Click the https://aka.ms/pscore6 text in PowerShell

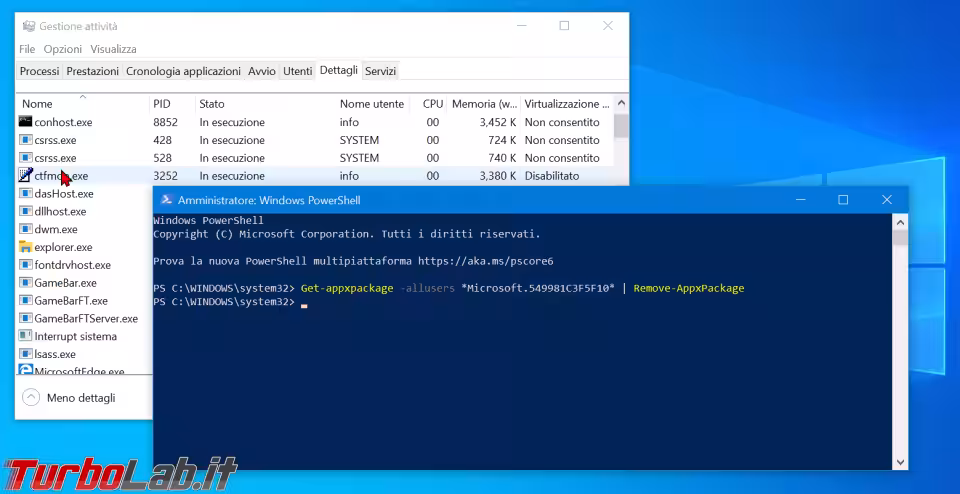pyautogui.click(x=486, y=261)
